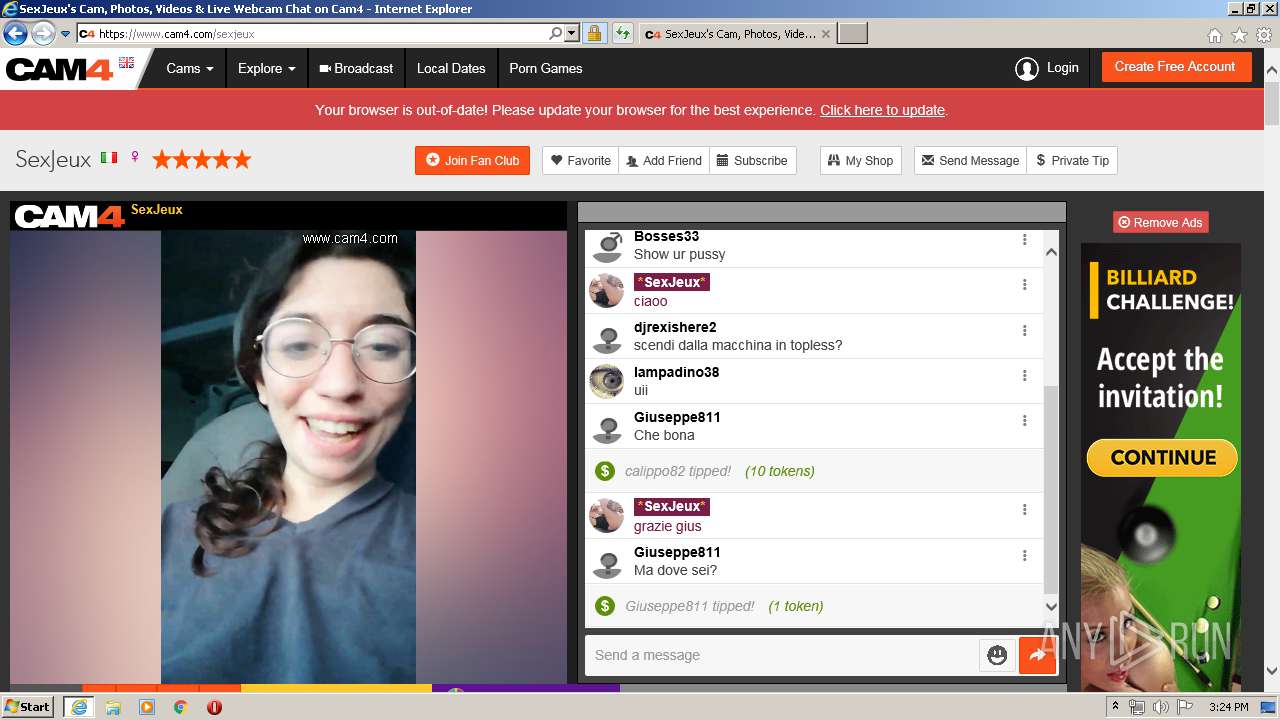1280x720 pixels.
Task: Open options menu for djrexishere2 message
Action: pos(1024,331)
